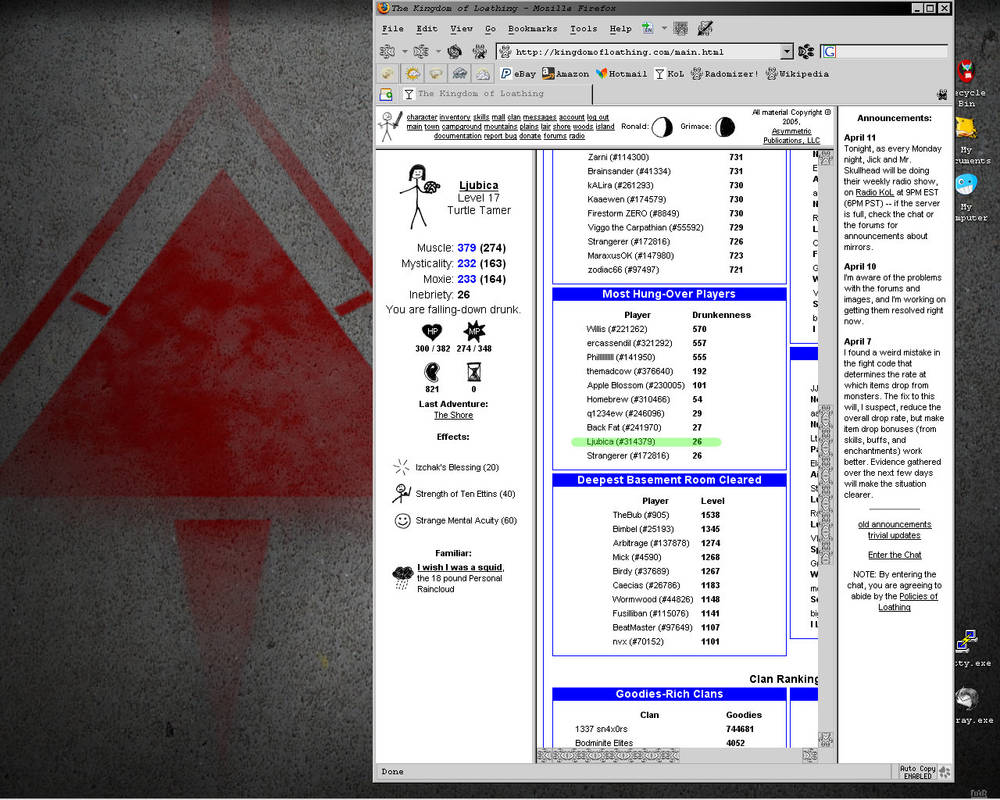
Task: Click Willis (#221262) in Most Hung-Over list
Action: point(617,329)
